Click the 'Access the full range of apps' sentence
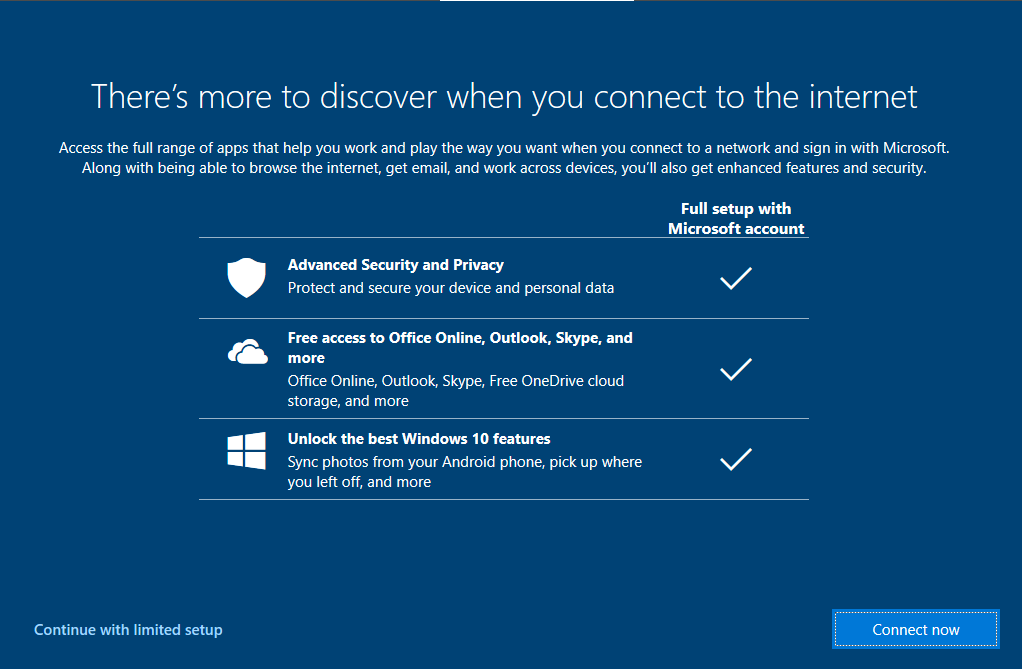Image resolution: width=1022 pixels, height=669 pixels. (504, 148)
